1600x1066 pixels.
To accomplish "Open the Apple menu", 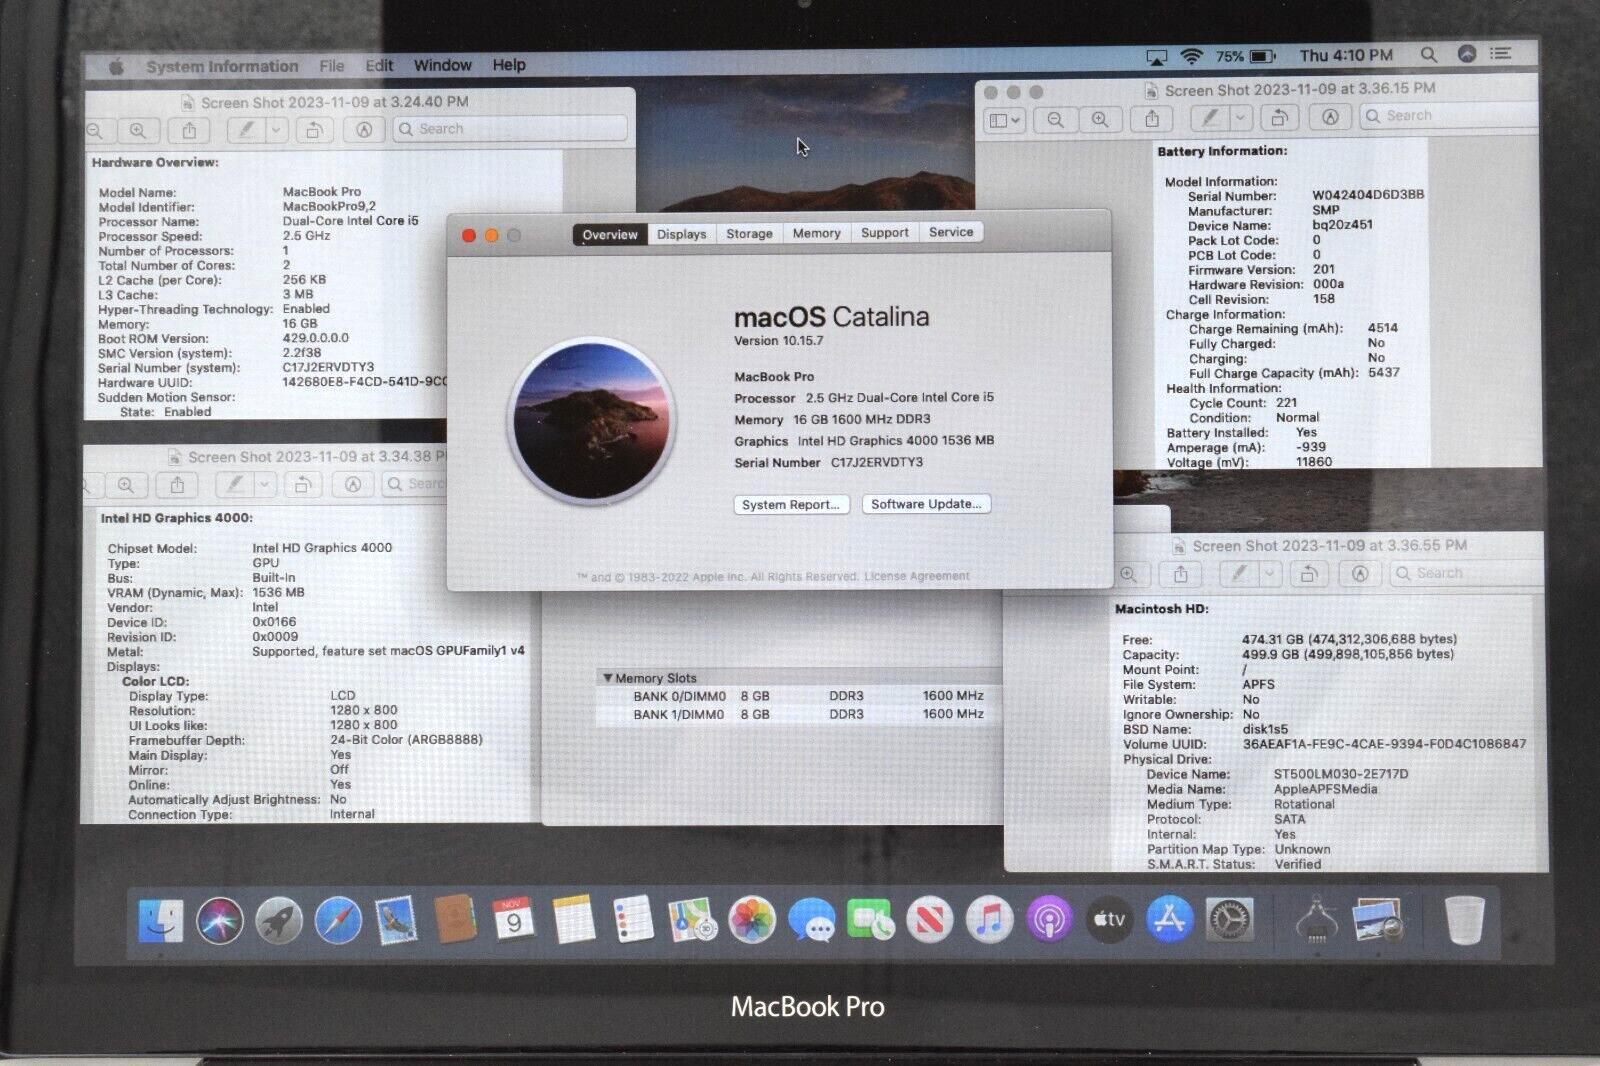I will pyautogui.click(x=116, y=66).
